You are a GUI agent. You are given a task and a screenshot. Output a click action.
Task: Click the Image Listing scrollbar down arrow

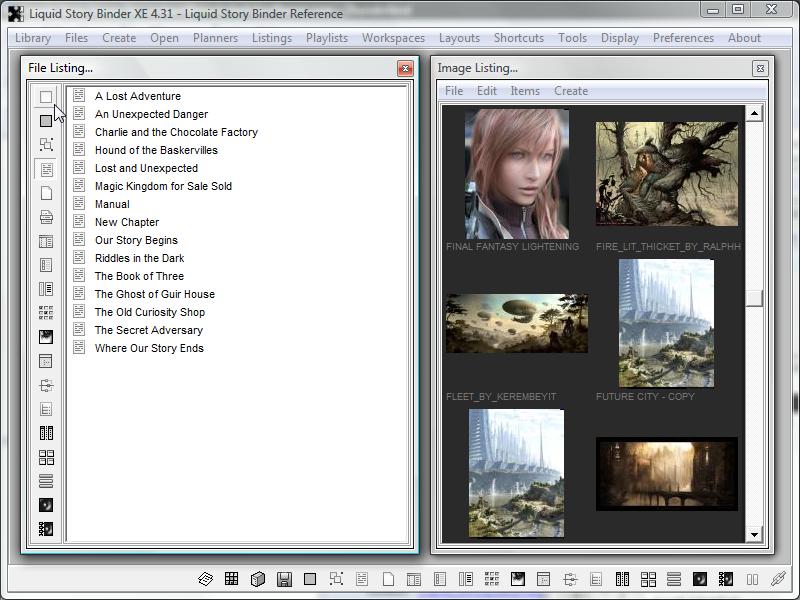[755, 535]
